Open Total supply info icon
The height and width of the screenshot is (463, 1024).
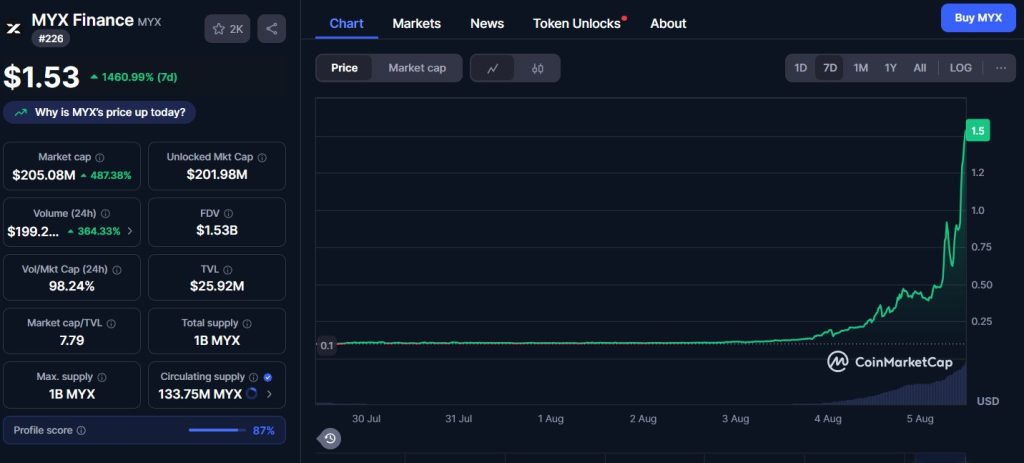point(247,323)
